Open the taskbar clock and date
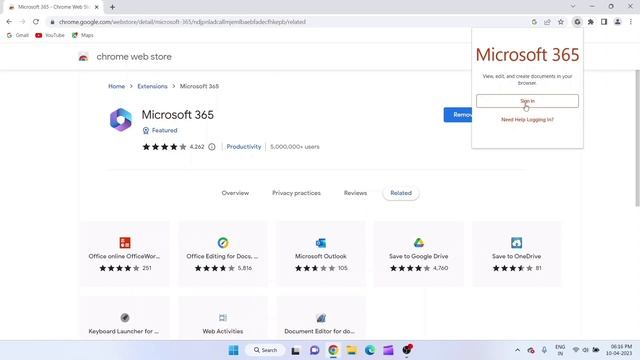Image resolution: width=640 pixels, height=360 pixels. [x=619, y=350]
